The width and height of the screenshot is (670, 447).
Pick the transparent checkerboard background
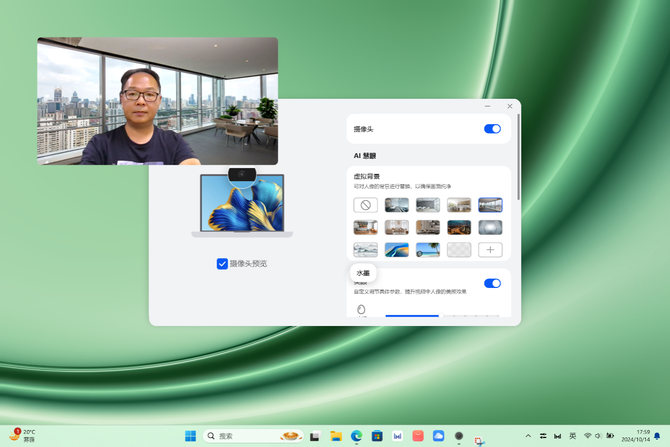tap(459, 250)
